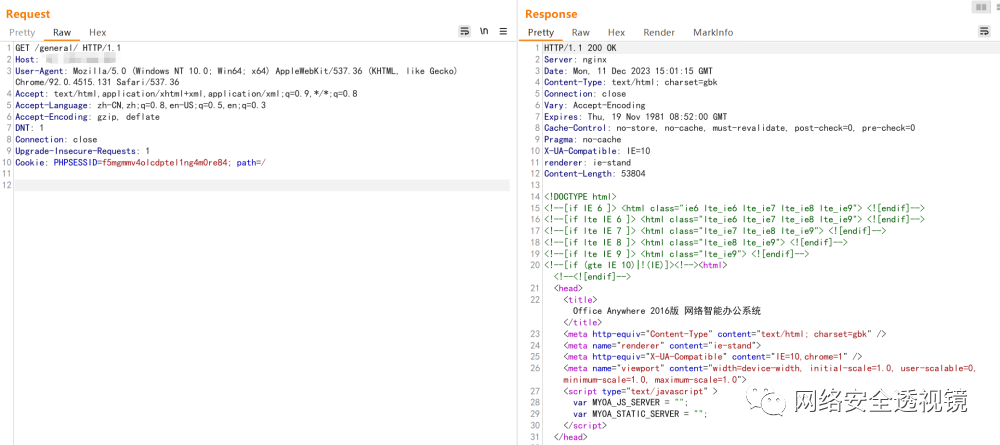This screenshot has height=445, width=1000.
Task: Click the Request panel heading
Action: tap(28, 14)
